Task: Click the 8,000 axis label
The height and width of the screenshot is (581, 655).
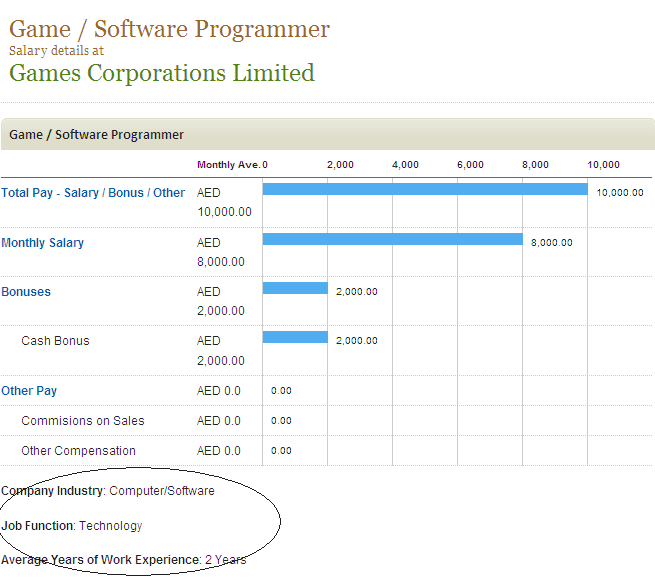Action: 535,165
